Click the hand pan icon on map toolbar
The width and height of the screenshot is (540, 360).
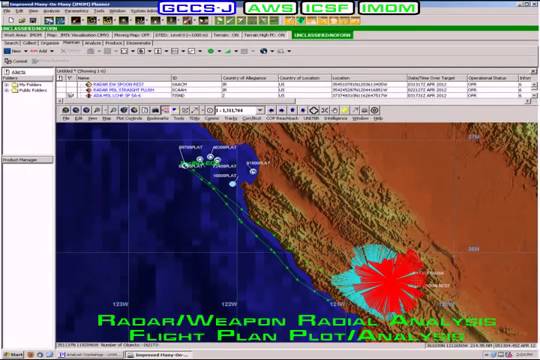pyautogui.click(x=335, y=110)
